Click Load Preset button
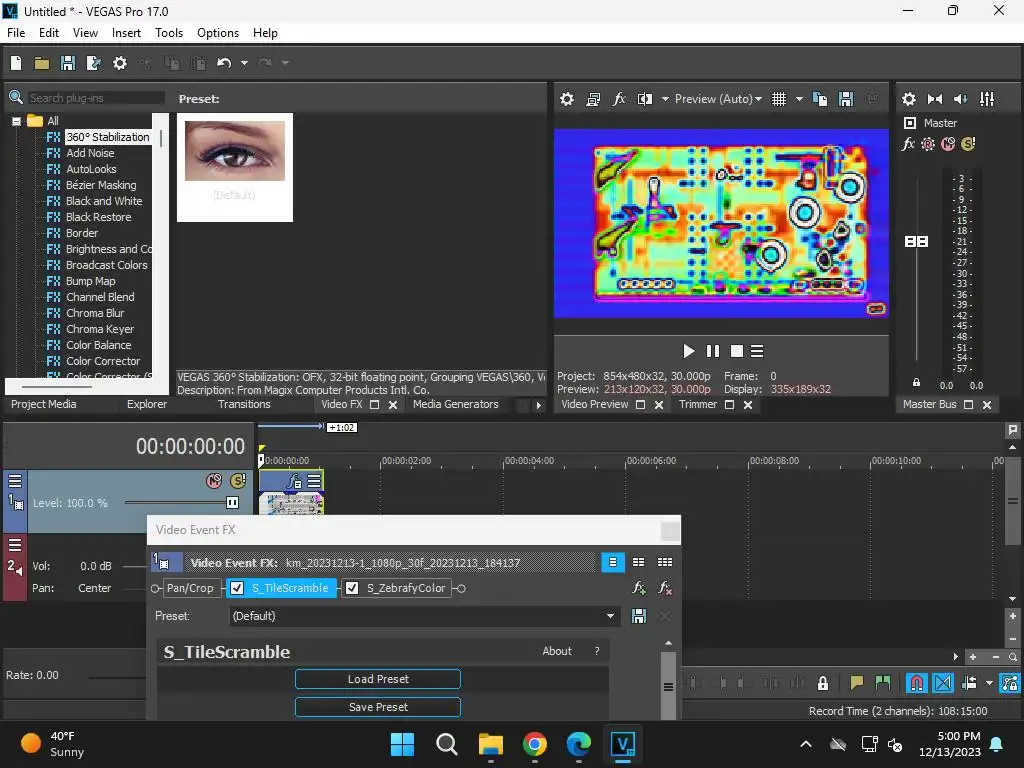The height and width of the screenshot is (768, 1024). tap(377, 679)
